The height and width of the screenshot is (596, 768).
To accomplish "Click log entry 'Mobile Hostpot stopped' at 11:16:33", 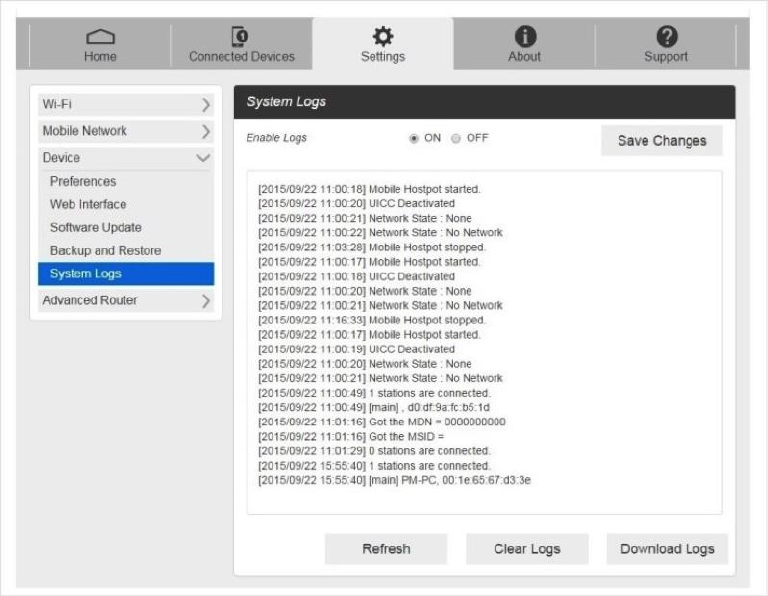I will (372, 320).
